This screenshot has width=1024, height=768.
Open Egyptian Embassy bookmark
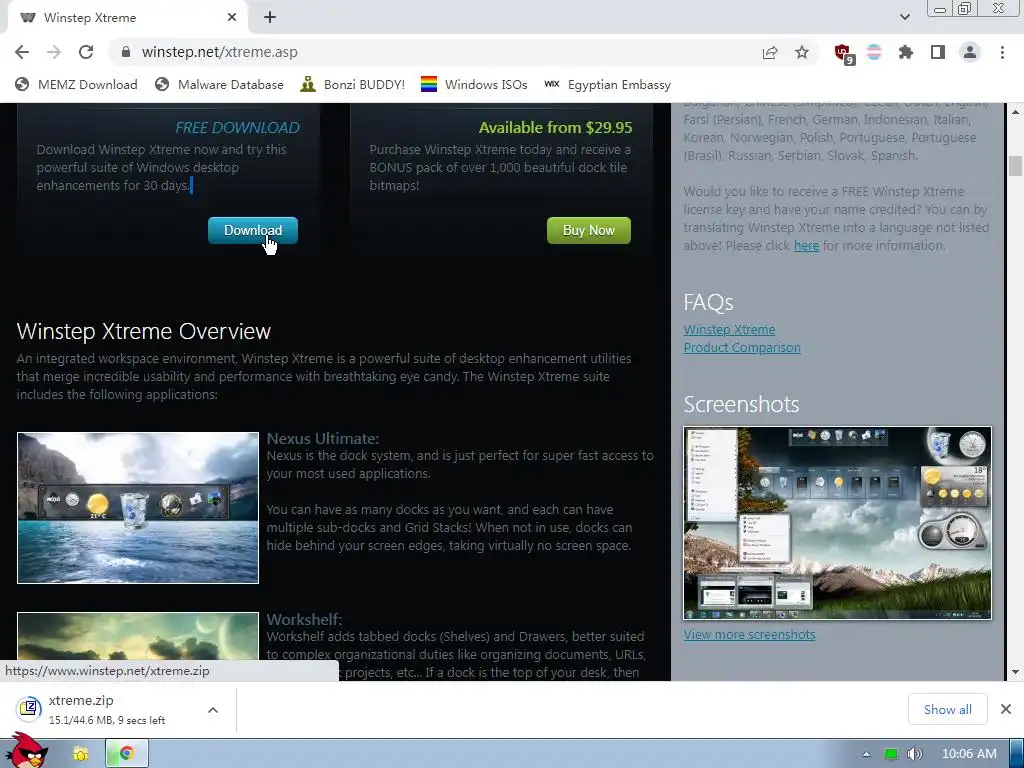(607, 84)
